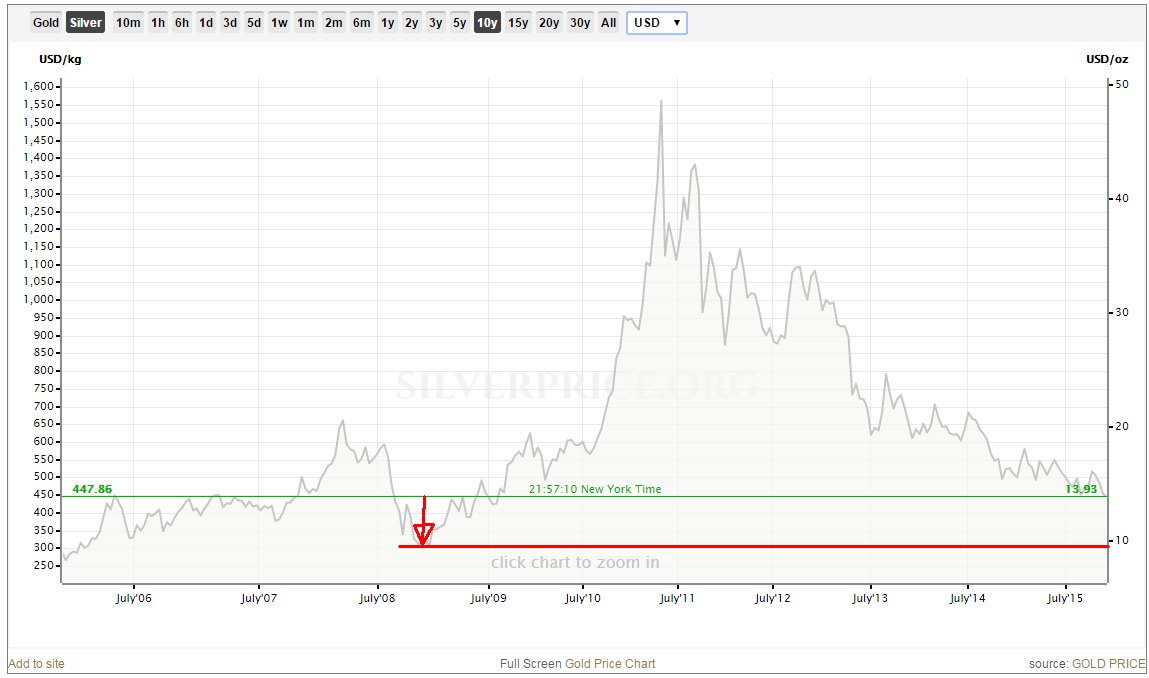Click the Add to site link

(36, 663)
